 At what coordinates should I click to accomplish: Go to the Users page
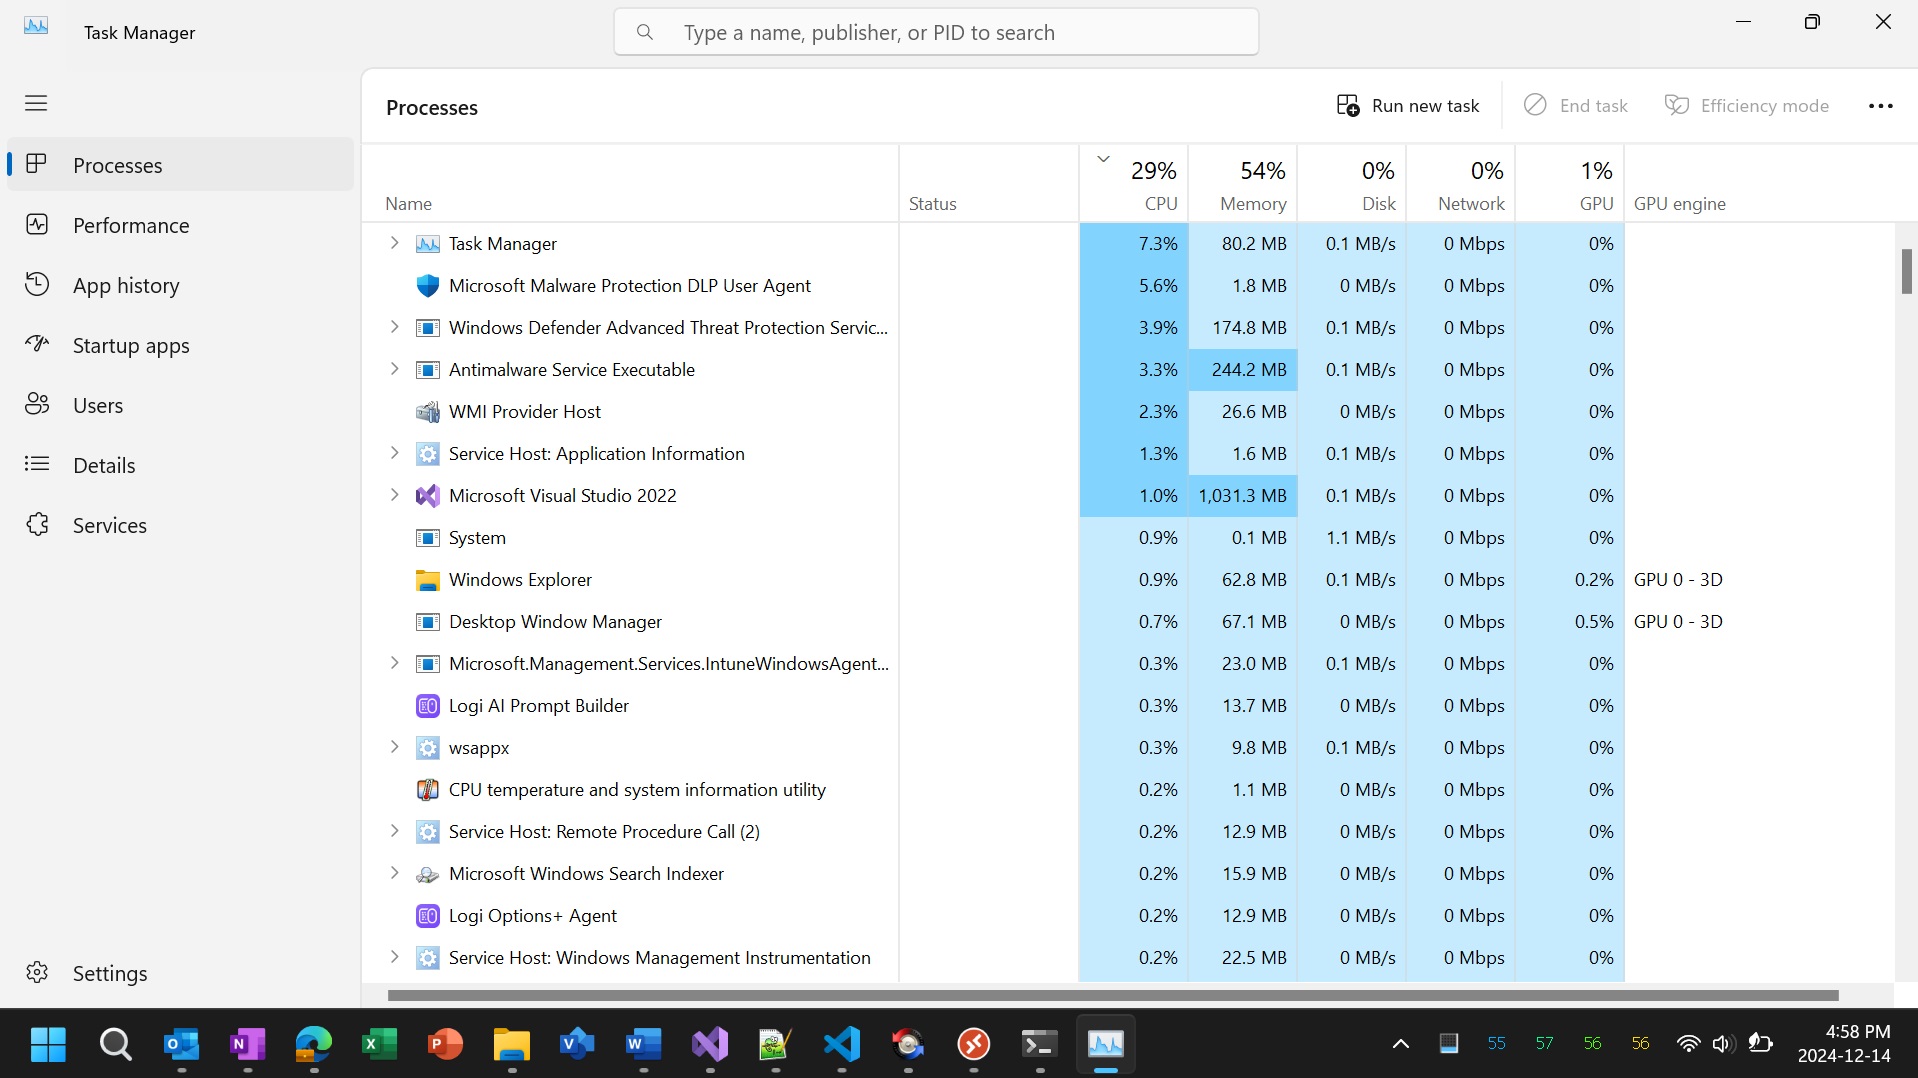[180, 405]
